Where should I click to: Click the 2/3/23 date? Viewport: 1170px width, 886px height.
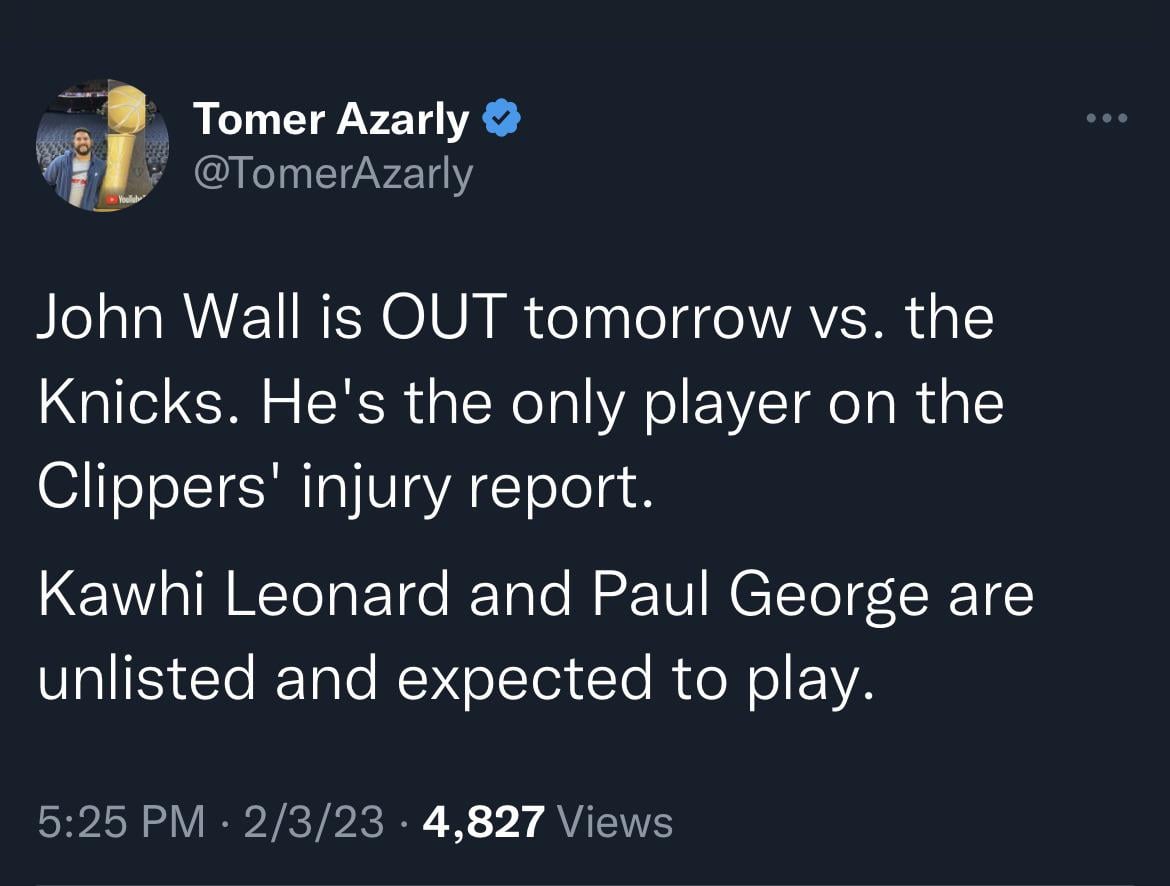pos(315,822)
